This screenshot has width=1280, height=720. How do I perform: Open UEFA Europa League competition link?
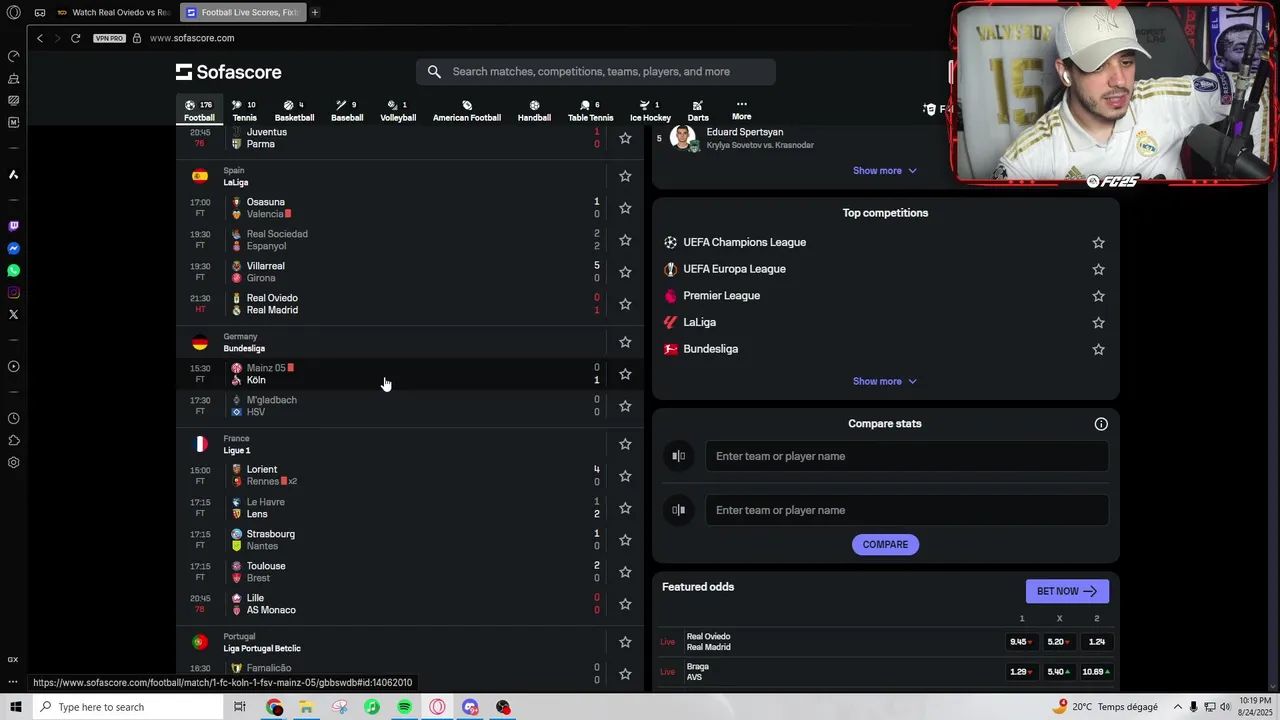click(734, 269)
